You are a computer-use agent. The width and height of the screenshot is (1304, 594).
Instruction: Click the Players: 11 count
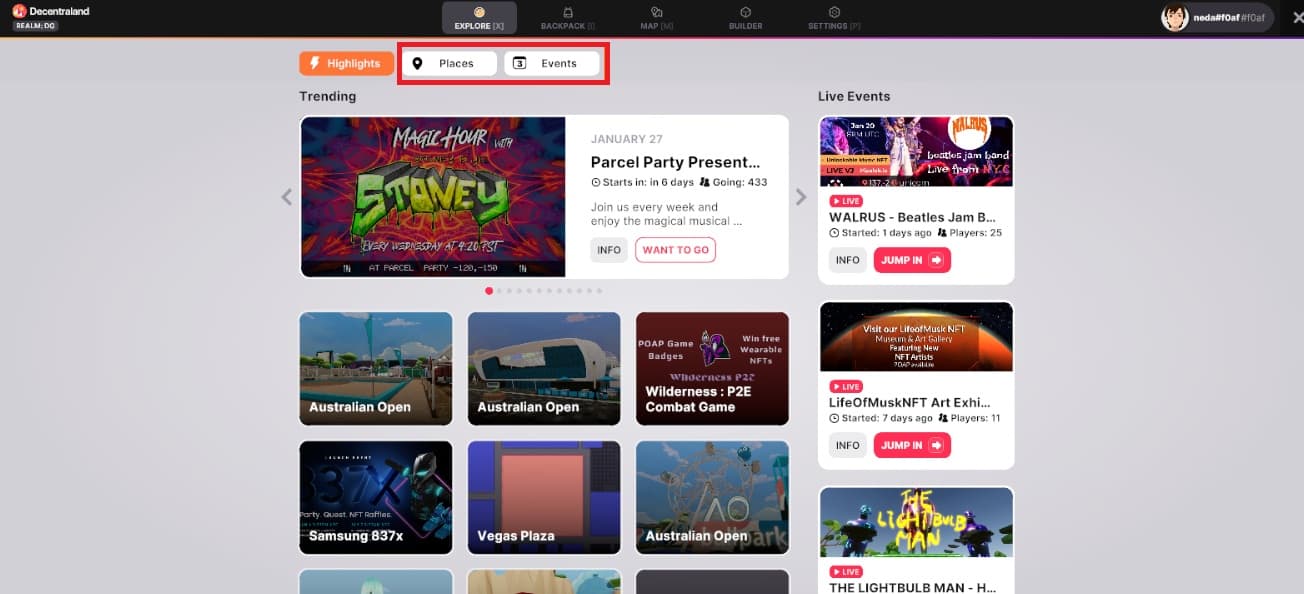[x=969, y=418]
